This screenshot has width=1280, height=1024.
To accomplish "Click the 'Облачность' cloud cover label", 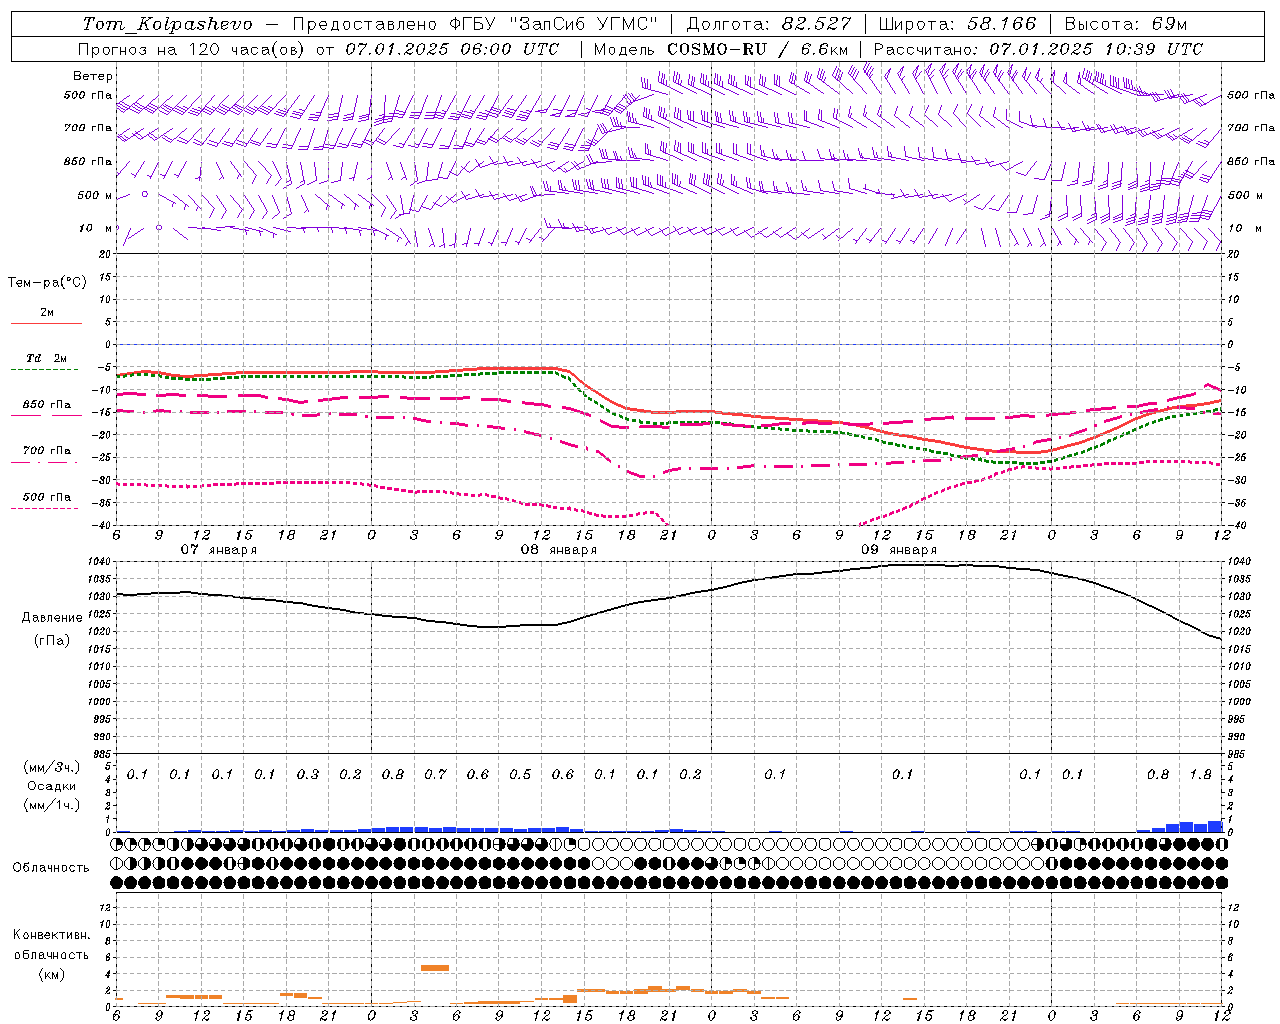I will (x=51, y=868).
